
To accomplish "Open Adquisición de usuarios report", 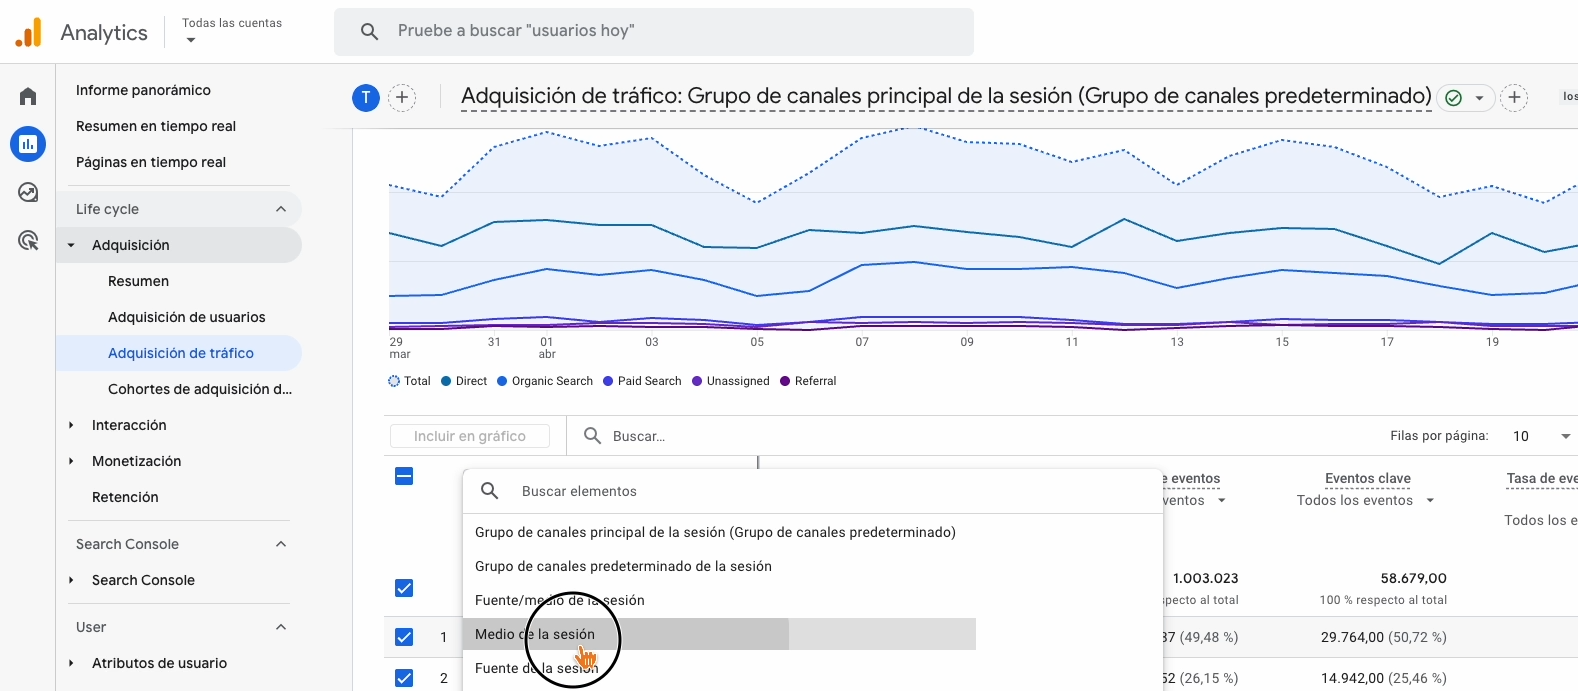I will pos(186,317).
